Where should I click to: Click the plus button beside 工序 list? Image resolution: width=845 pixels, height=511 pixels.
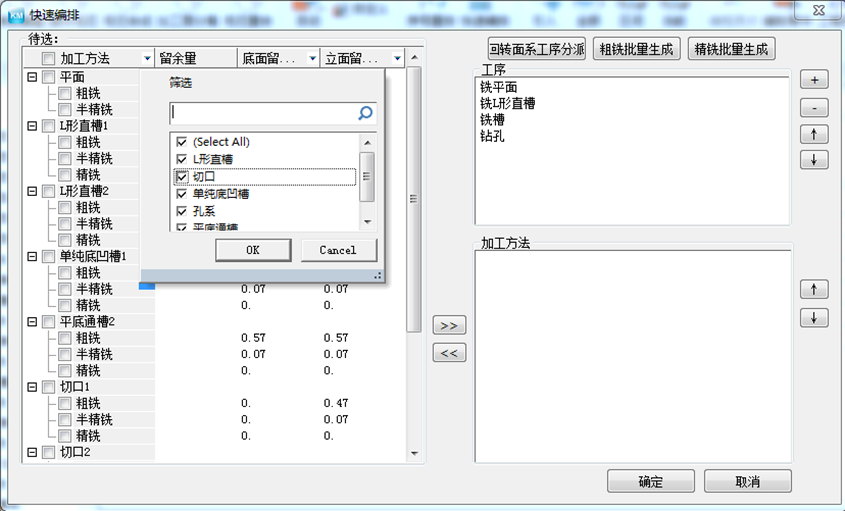point(814,80)
